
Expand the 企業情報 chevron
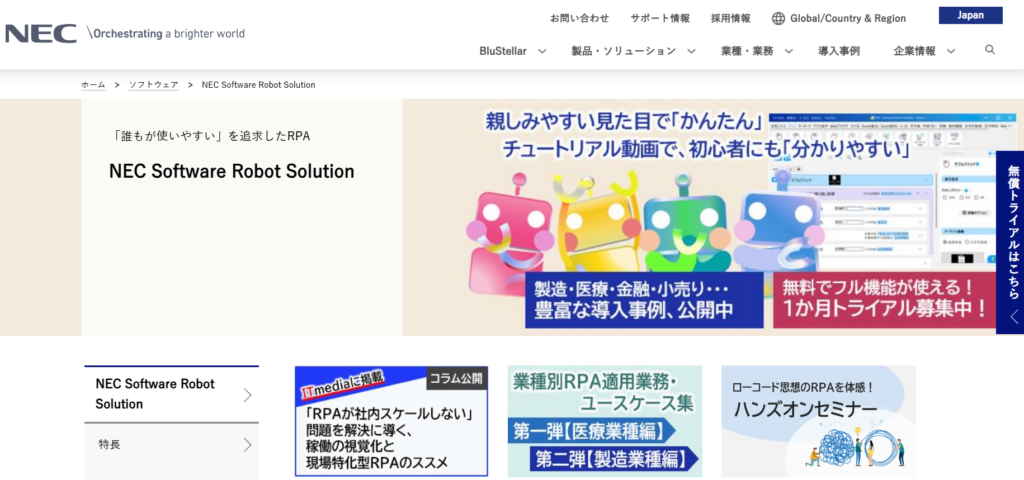(x=951, y=51)
